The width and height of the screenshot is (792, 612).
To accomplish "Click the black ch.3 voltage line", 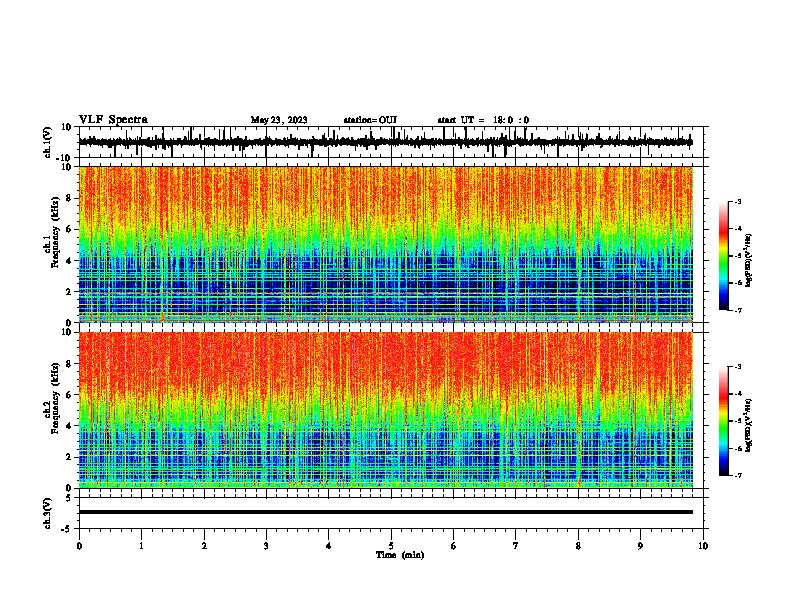I will (x=385, y=512).
